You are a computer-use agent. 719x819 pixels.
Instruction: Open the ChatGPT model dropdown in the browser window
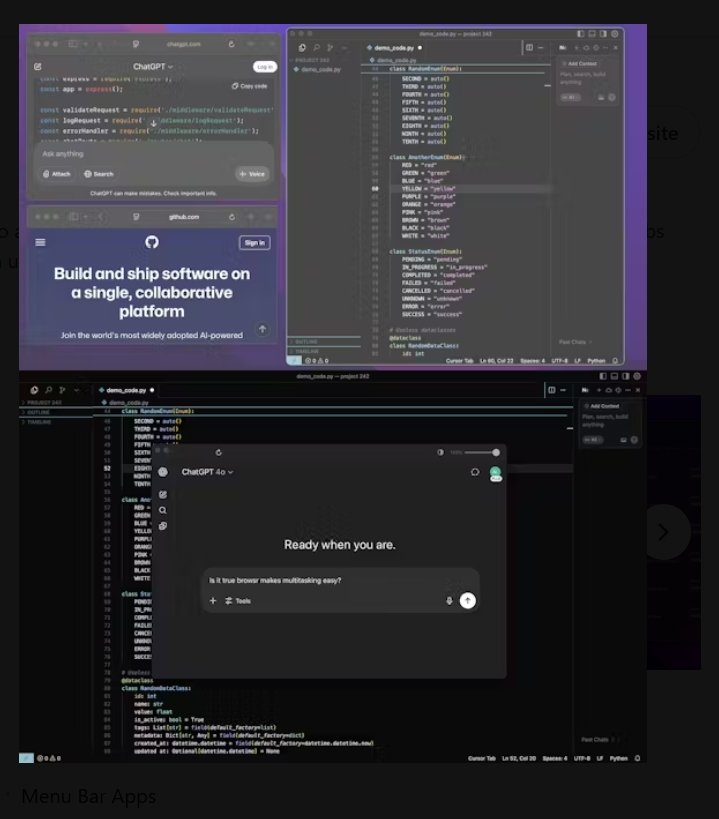coord(152,67)
